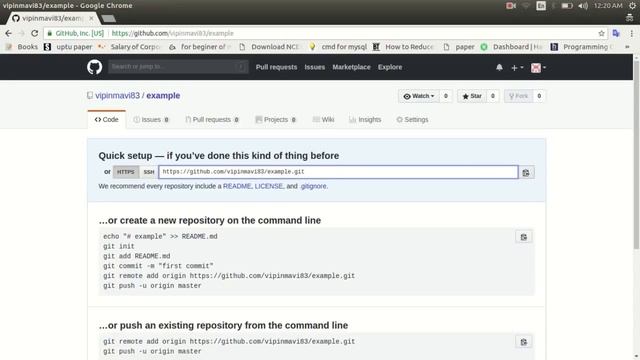Copy the quick setup repository URL
The width and height of the screenshot is (640, 360).
pyautogui.click(x=526, y=172)
